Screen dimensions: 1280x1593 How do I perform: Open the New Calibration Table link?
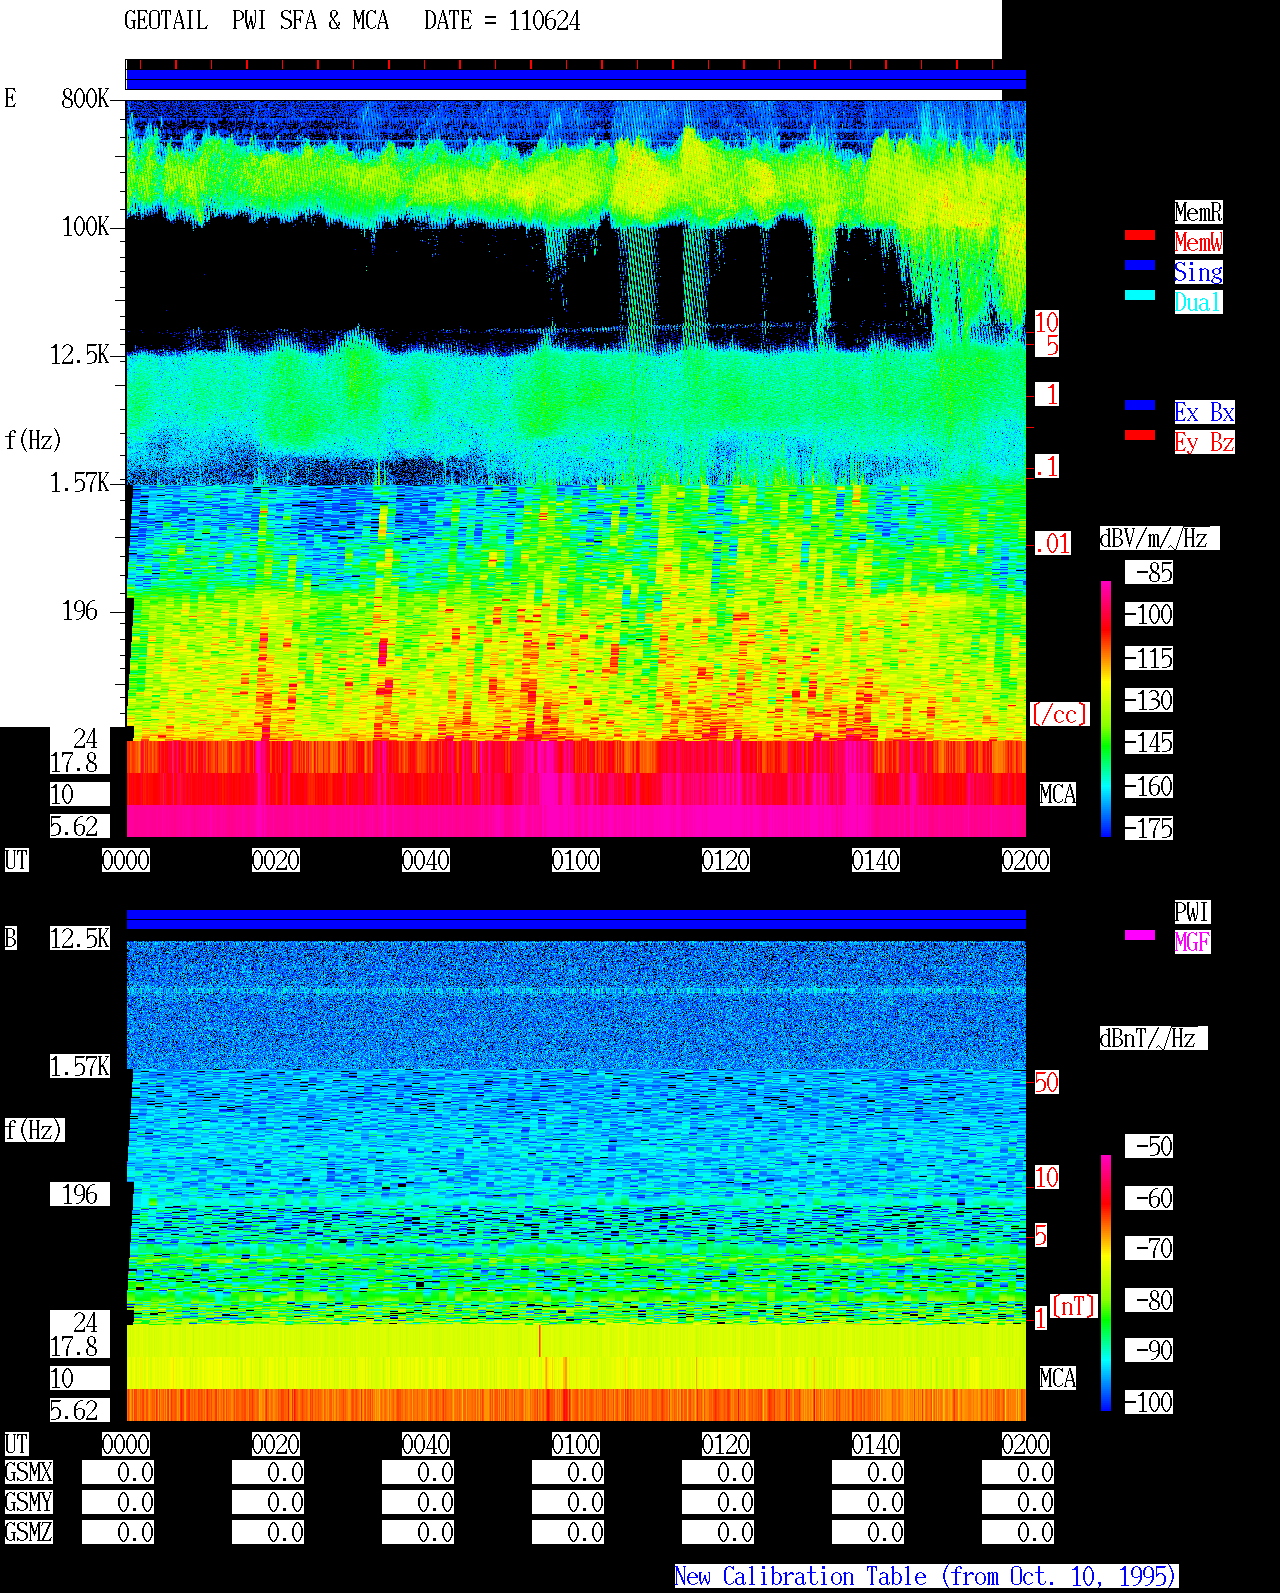coord(926,1576)
